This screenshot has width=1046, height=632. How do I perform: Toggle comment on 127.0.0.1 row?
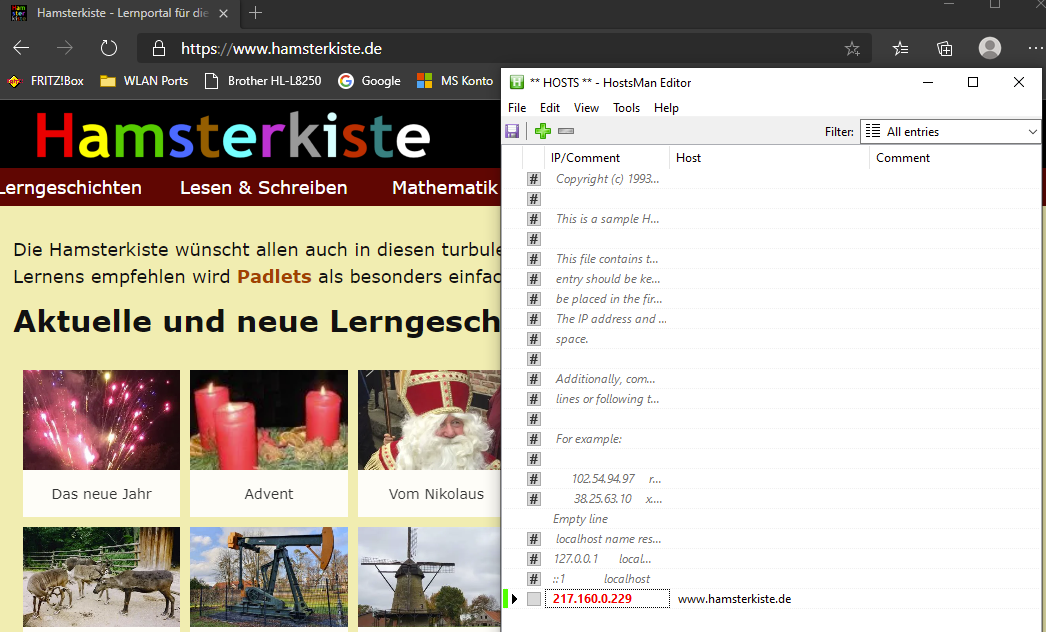pyautogui.click(x=534, y=559)
